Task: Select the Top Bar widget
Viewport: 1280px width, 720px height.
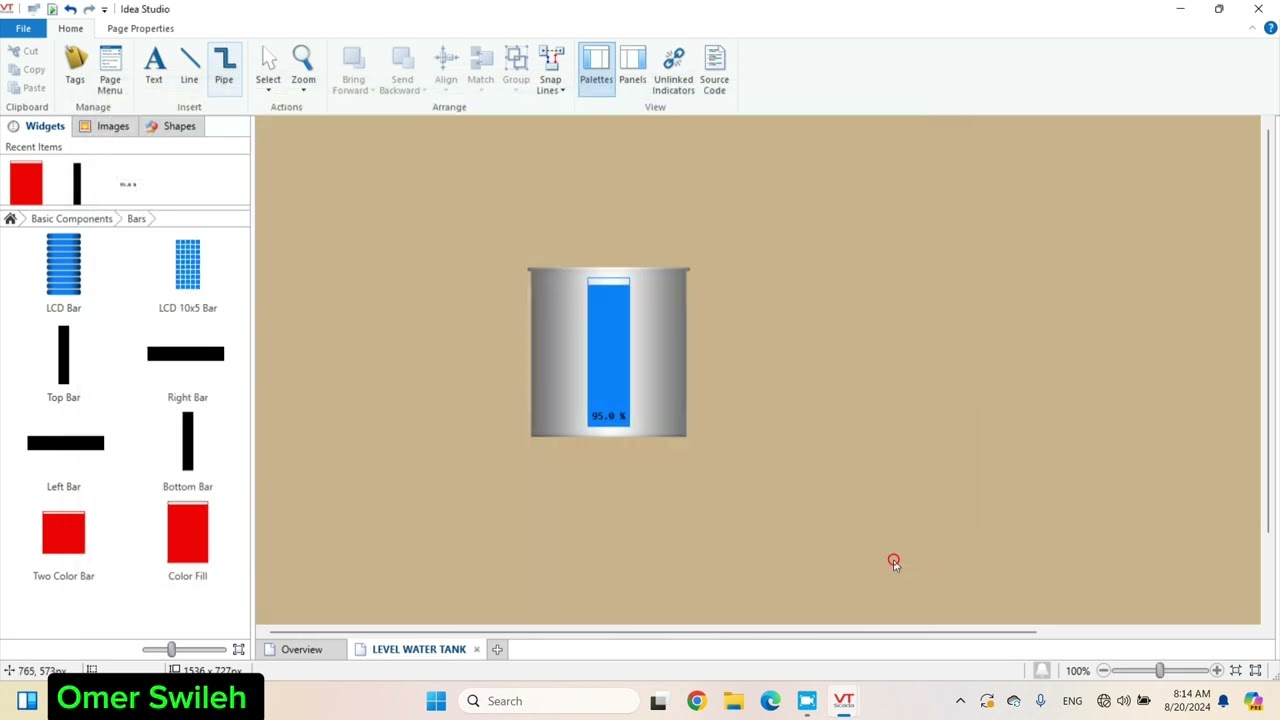Action: (63, 363)
